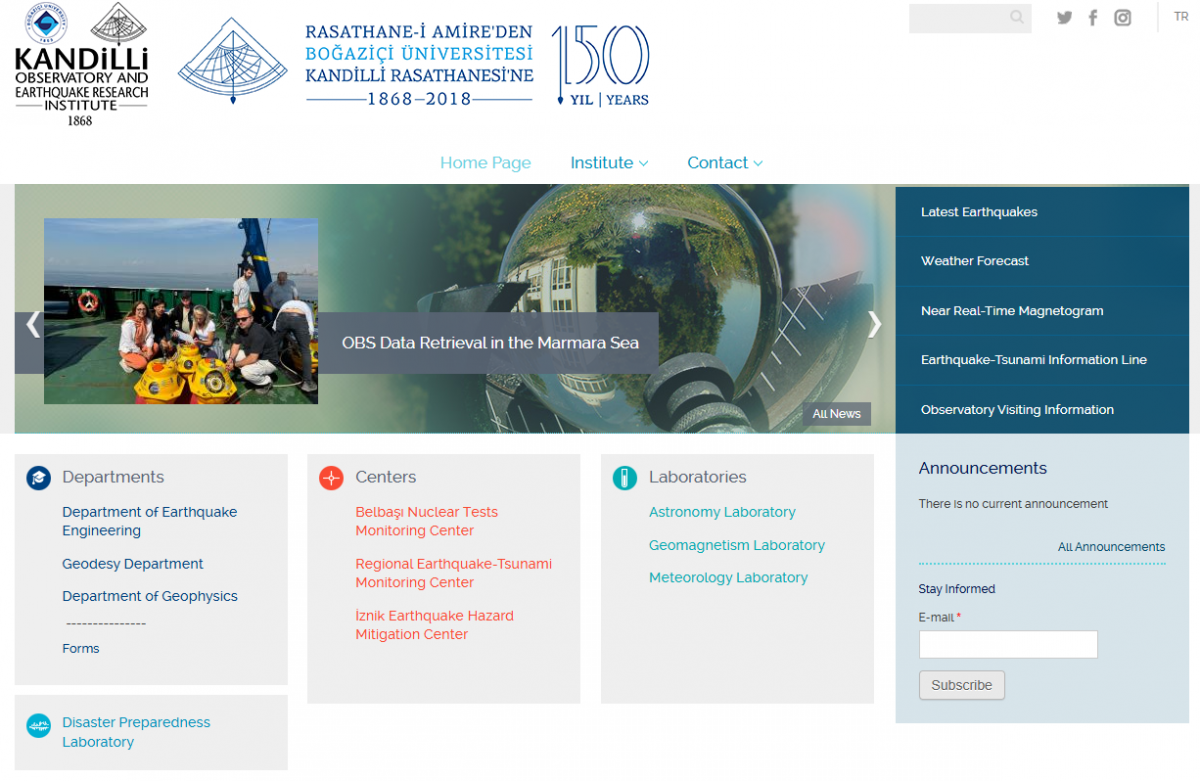Click the Disaster Preparedness Laboratory icon
This screenshot has height=781, width=1200.
point(38,726)
